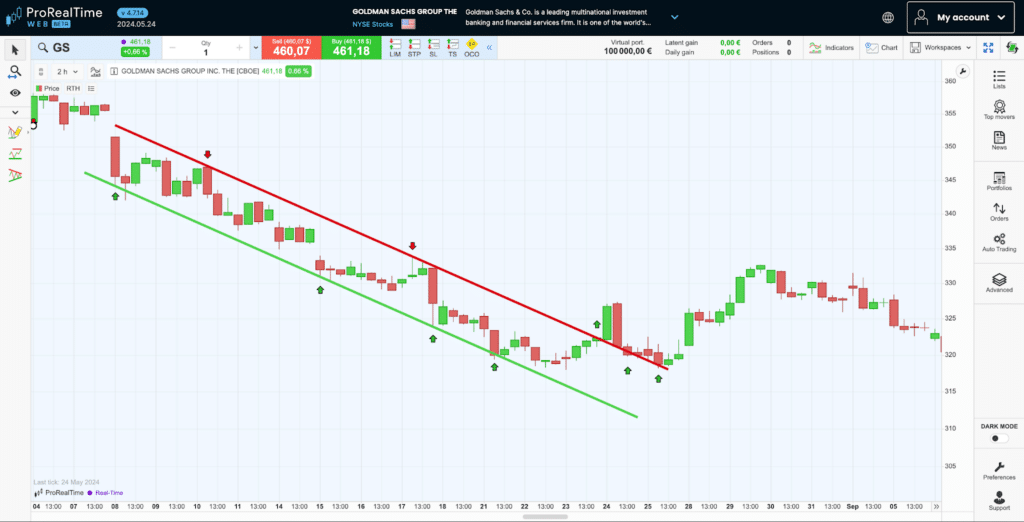1024x522 pixels.
Task: Choose the SL stop loss icon
Action: (x=433, y=48)
